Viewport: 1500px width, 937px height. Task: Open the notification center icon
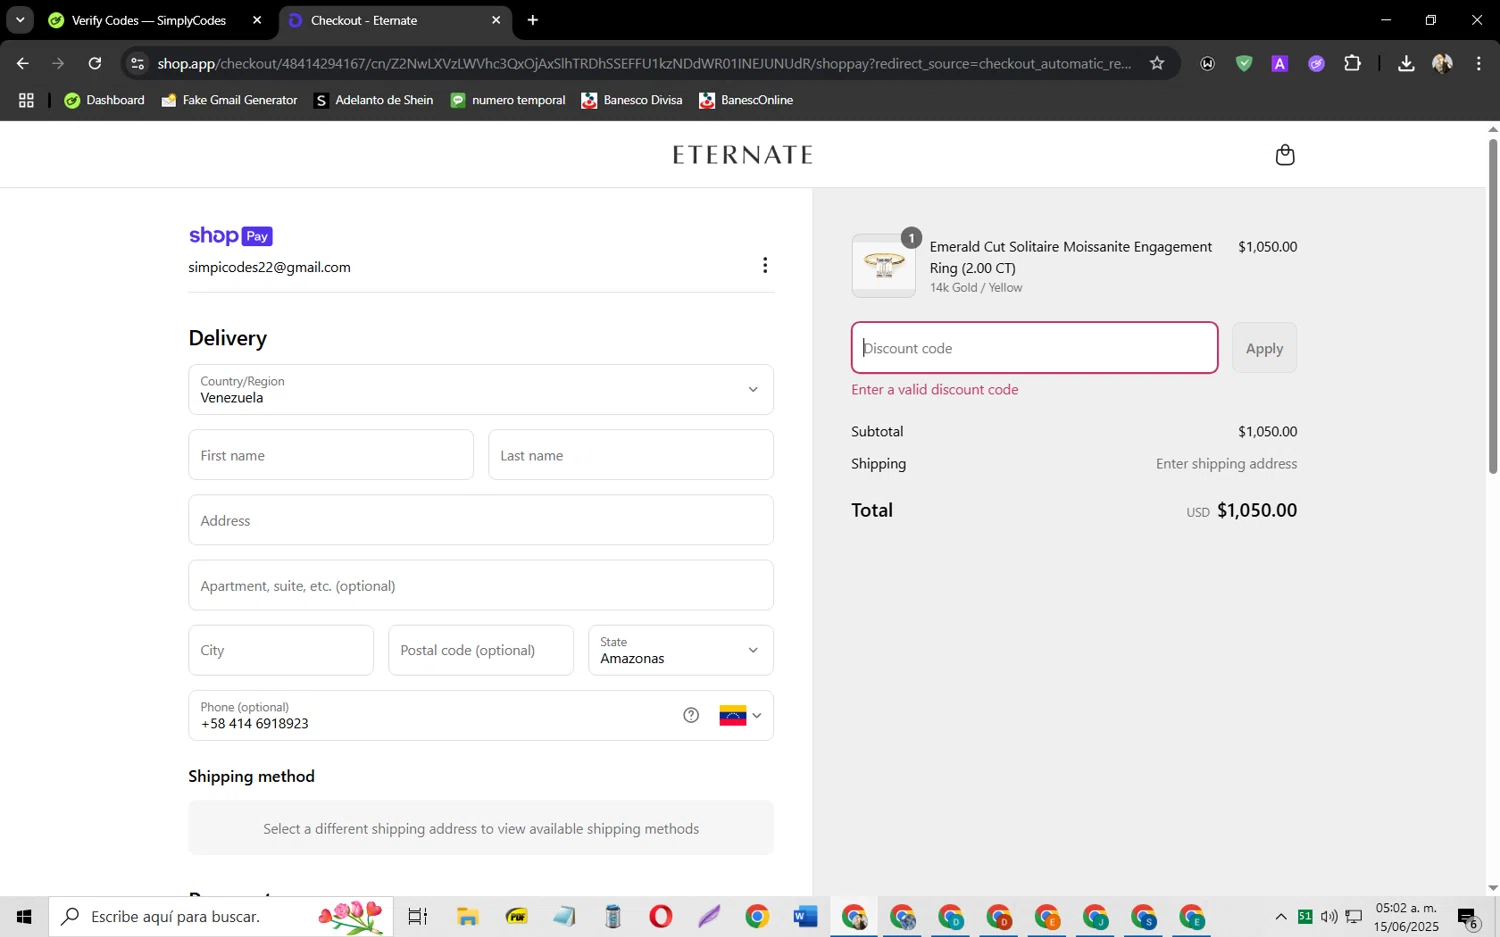[1468, 917]
